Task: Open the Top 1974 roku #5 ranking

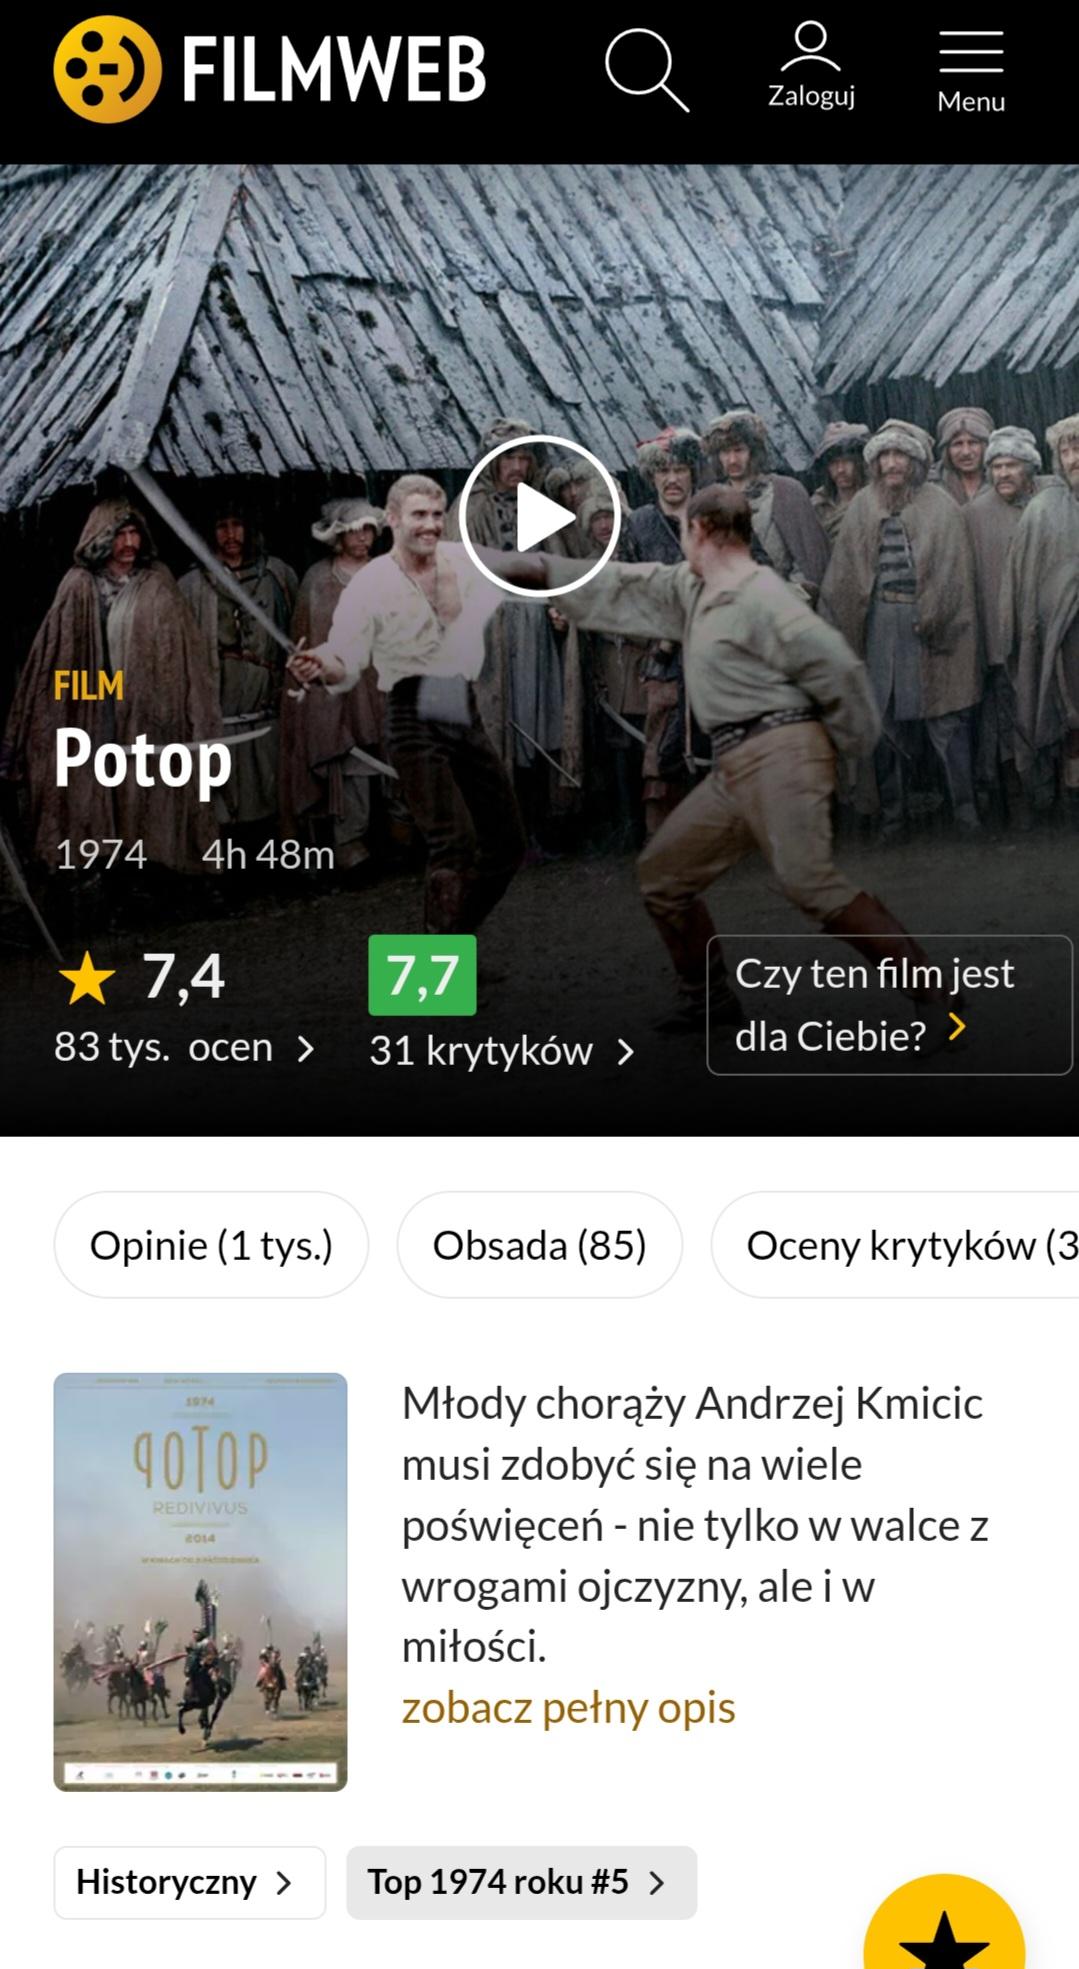Action: click(x=521, y=1882)
